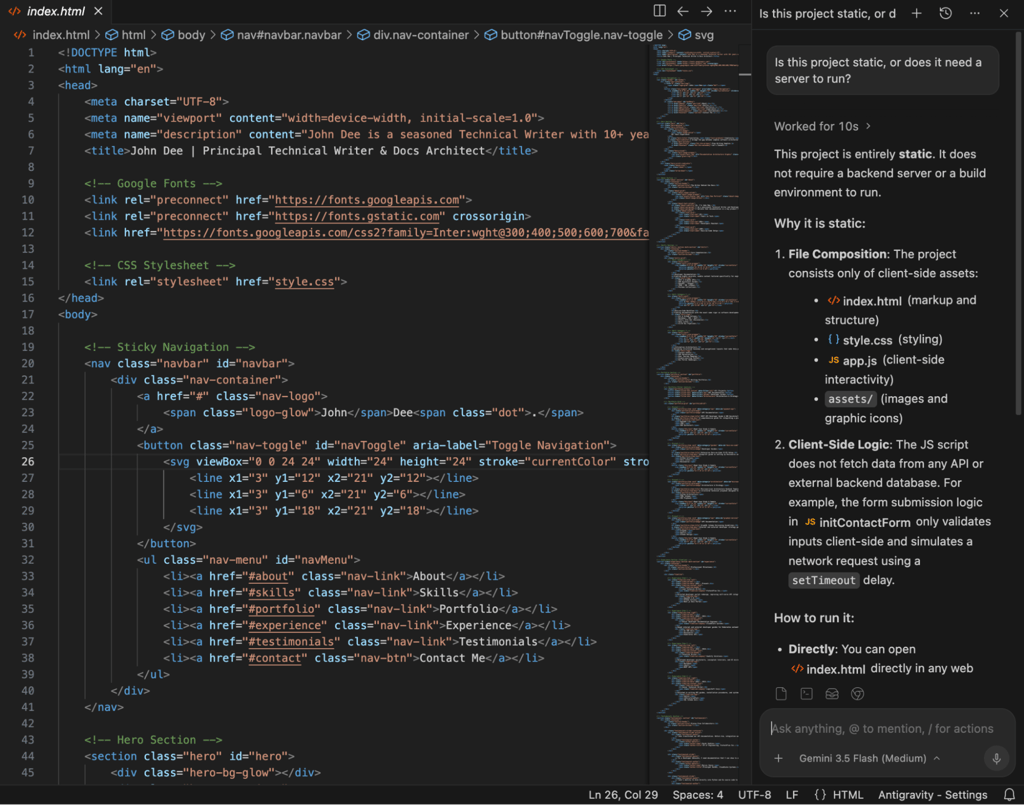The image size is (1024, 805).
Task: Click 'Ln 26, Col 29' in status bar
Action: point(623,795)
